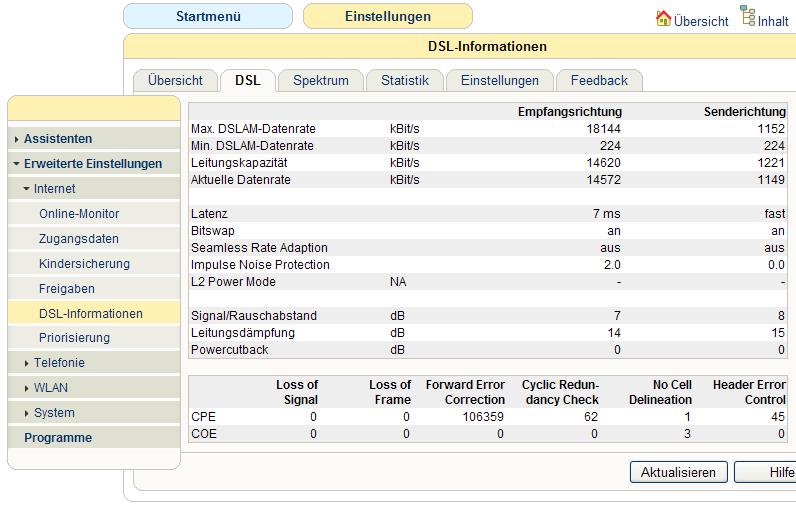Open System in the sidebar
Viewport: 796px width, 507px height.
(x=54, y=413)
